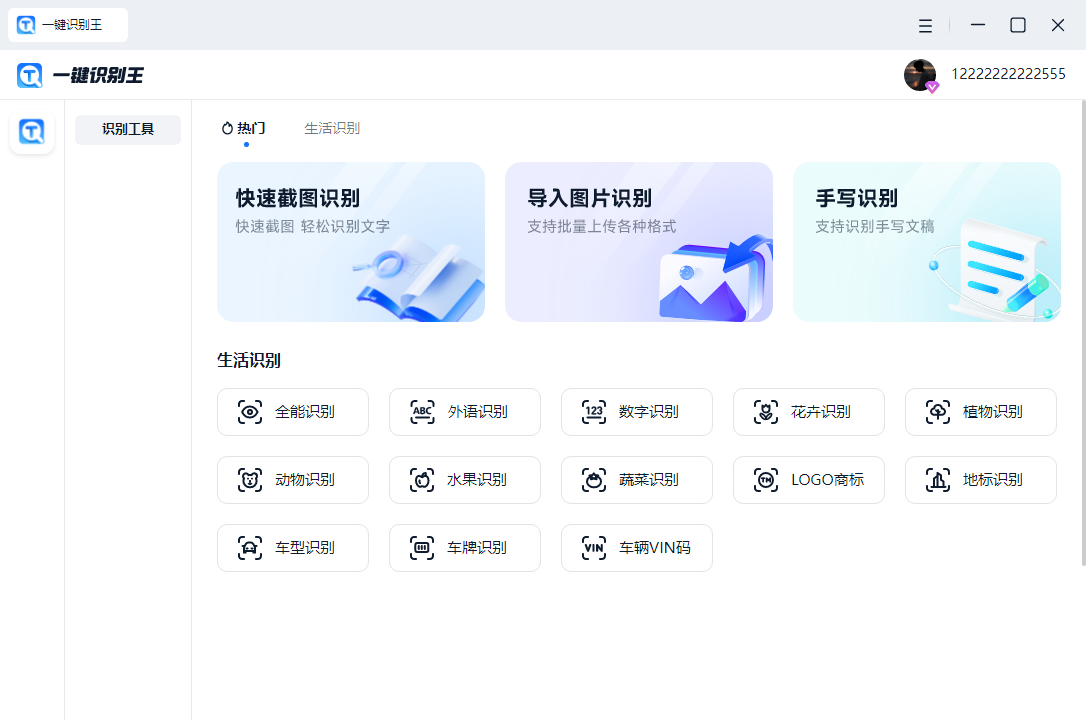The width and height of the screenshot is (1086, 720).
Task: Click the 动物识别 animal icon
Action: (250, 480)
